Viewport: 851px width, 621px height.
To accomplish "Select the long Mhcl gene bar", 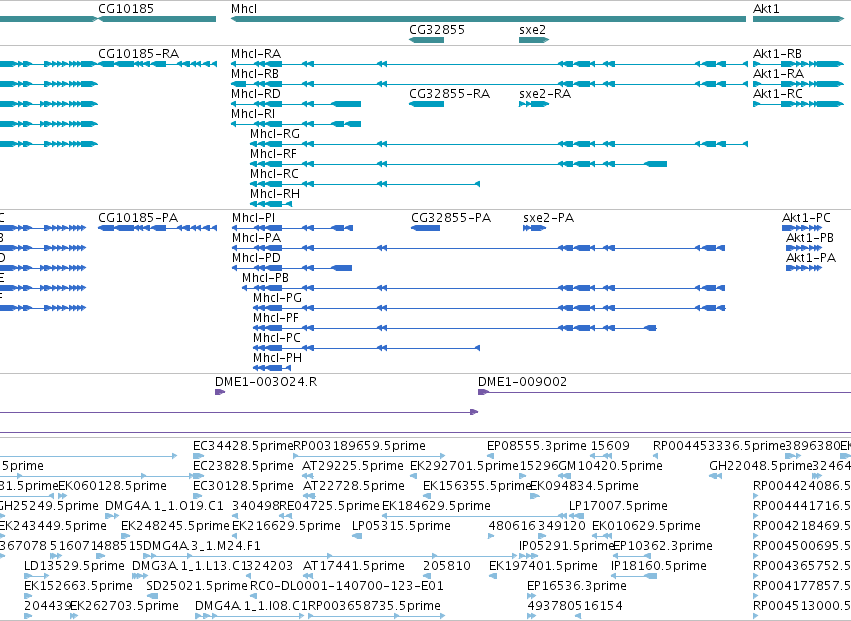I will click(488, 19).
